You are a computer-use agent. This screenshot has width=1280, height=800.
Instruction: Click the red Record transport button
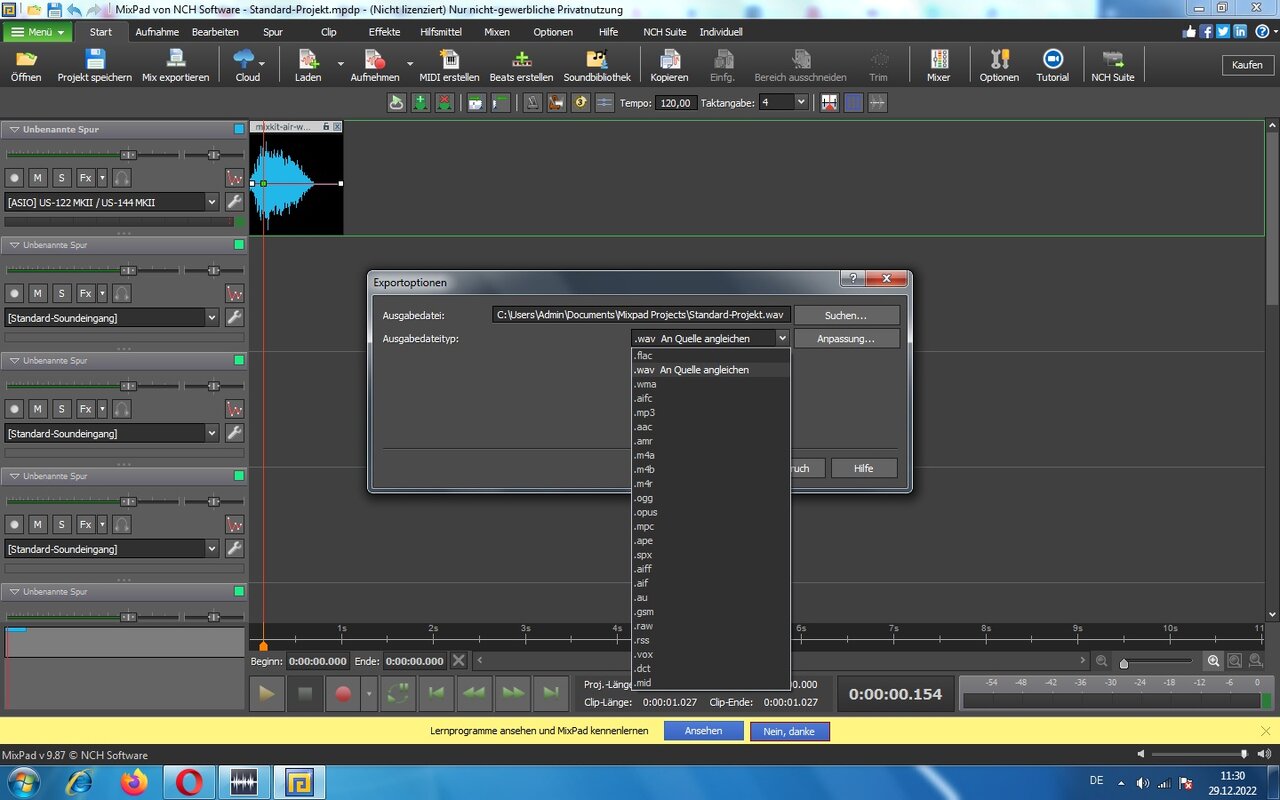(x=343, y=693)
